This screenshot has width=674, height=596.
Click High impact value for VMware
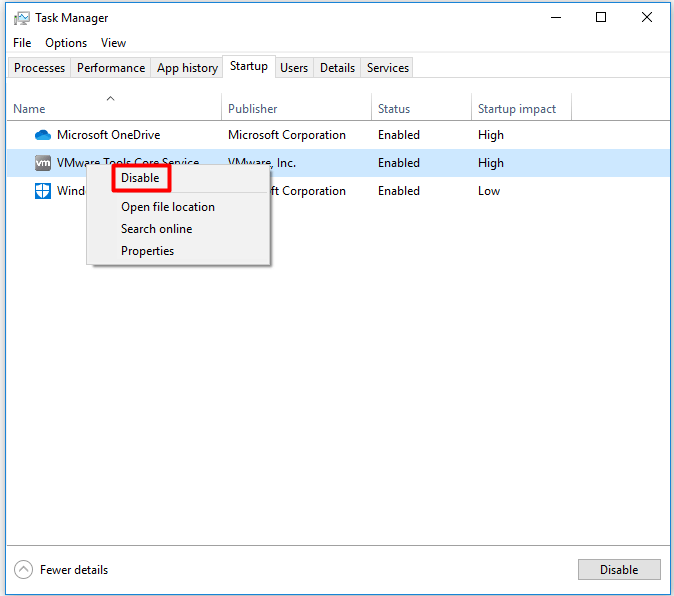click(x=491, y=163)
